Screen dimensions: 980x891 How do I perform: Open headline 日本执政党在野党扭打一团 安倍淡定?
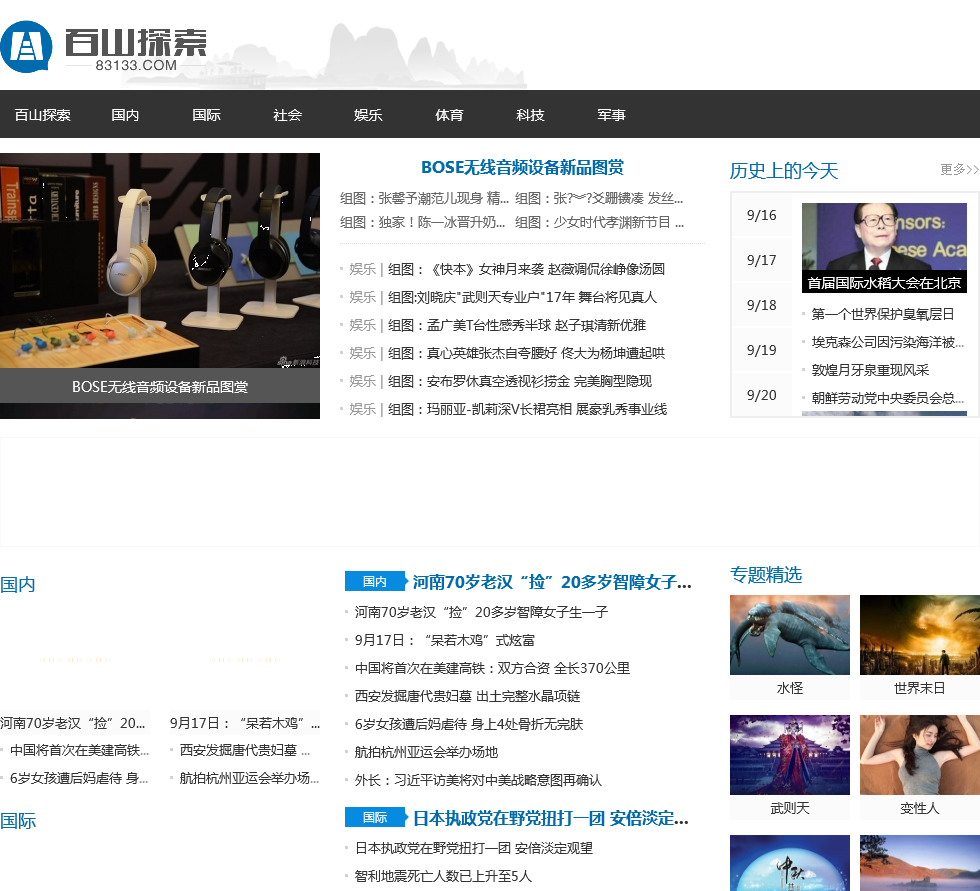click(551, 819)
